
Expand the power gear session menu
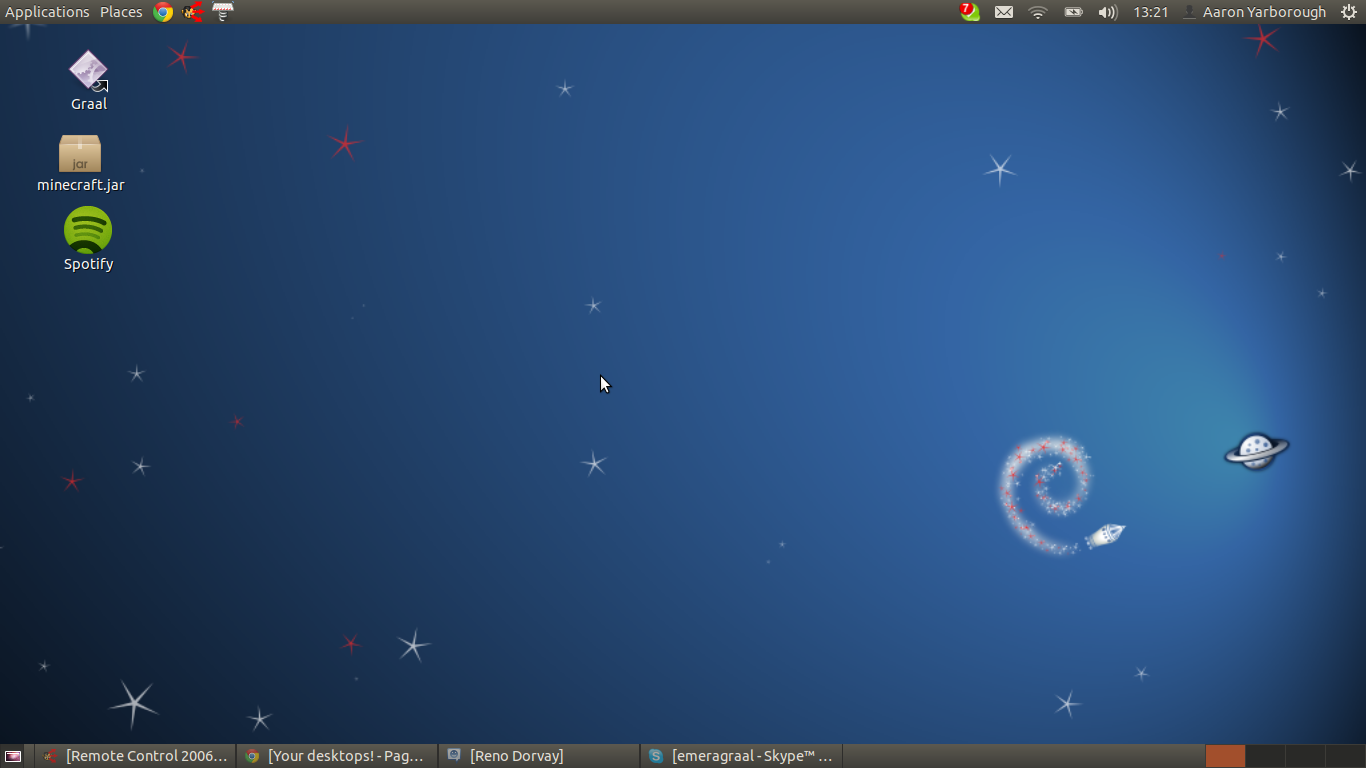1348,12
